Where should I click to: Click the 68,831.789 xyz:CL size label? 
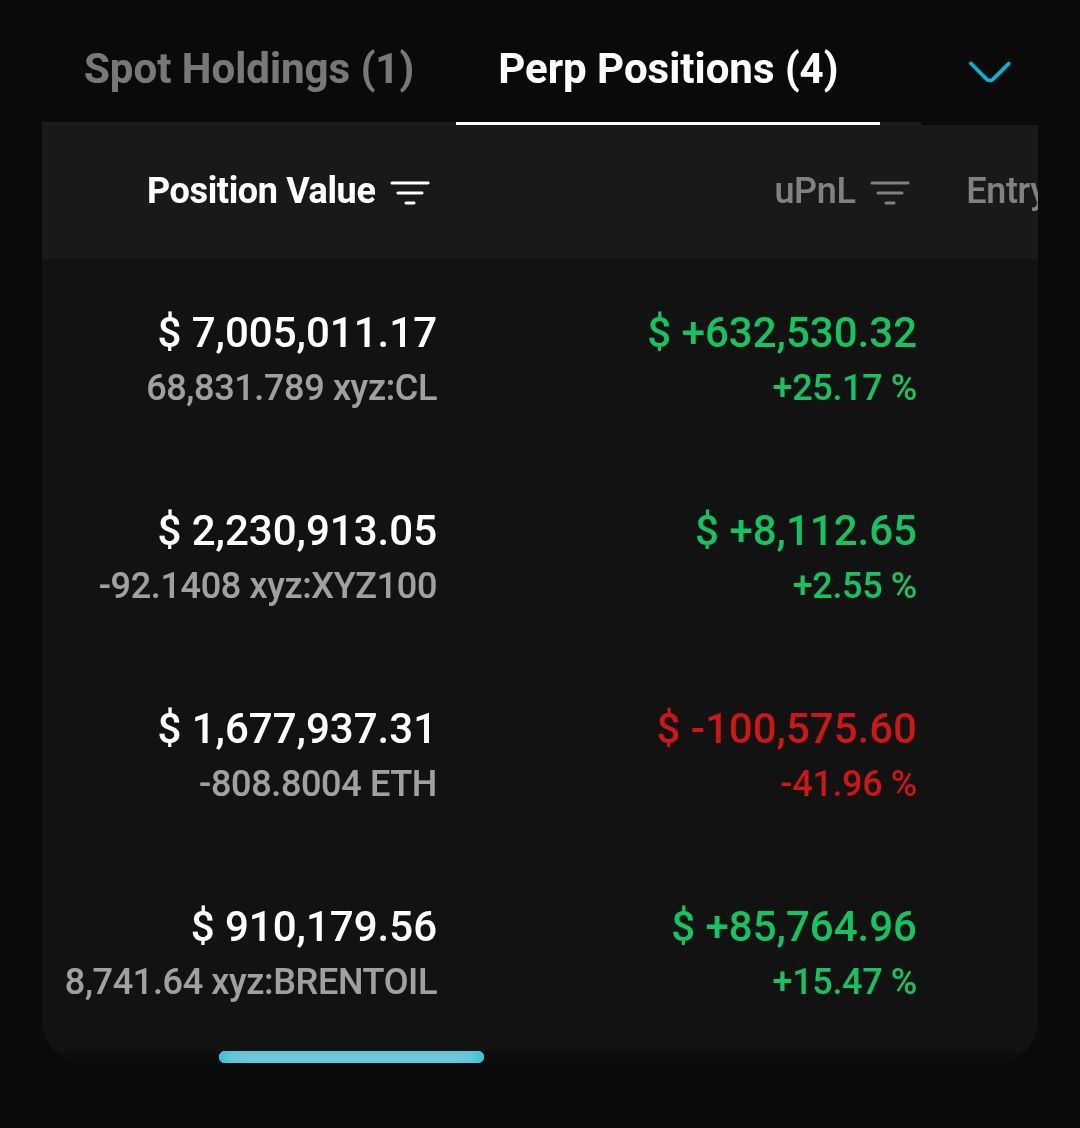(292, 388)
